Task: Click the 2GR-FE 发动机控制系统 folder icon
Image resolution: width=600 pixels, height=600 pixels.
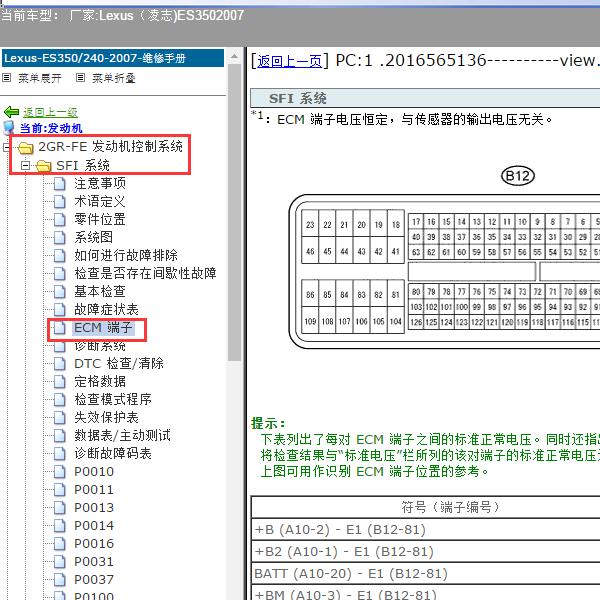Action: pyautogui.click(x=26, y=147)
